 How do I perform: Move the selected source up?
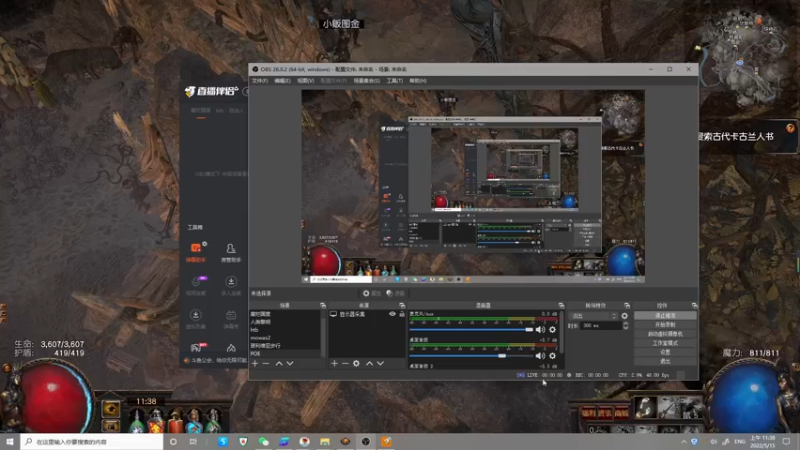coord(369,363)
